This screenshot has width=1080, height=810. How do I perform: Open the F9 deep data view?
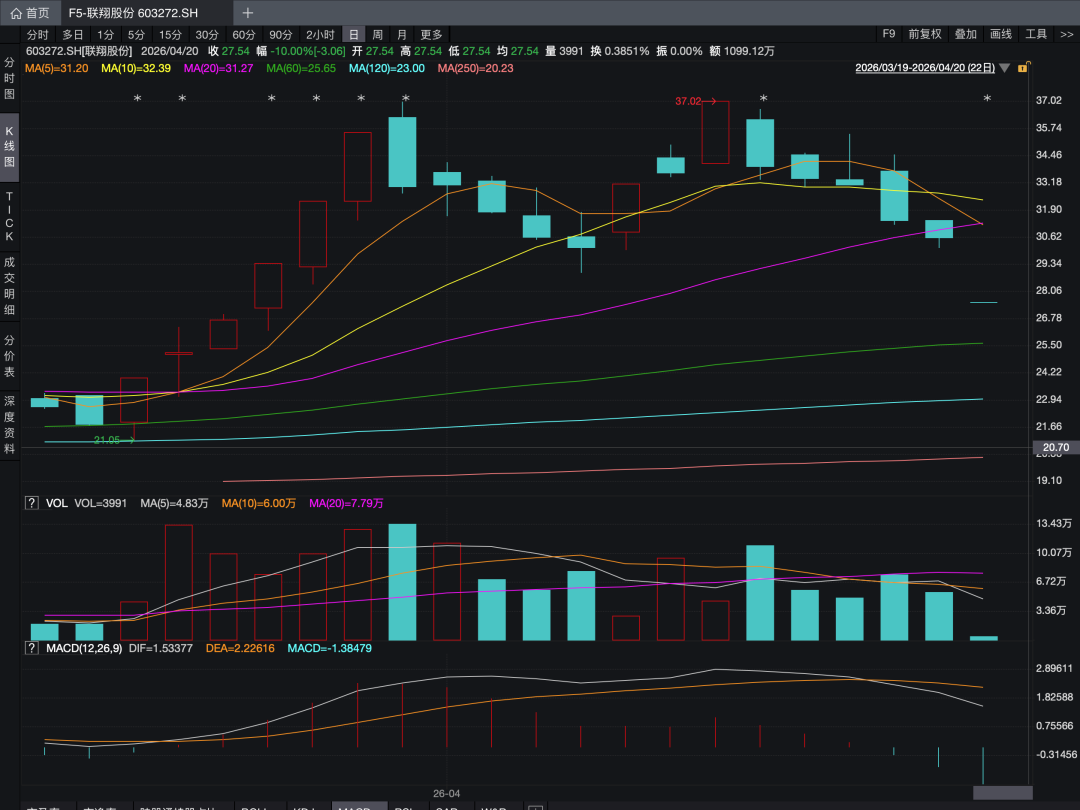point(889,34)
